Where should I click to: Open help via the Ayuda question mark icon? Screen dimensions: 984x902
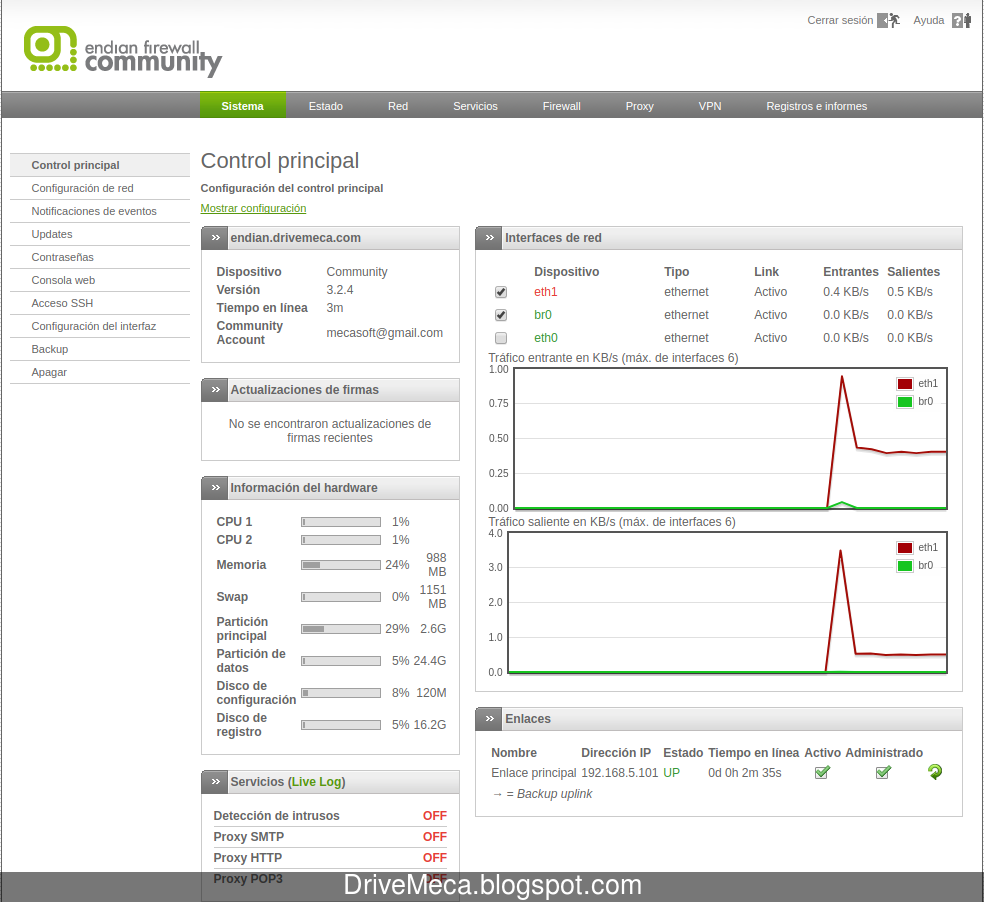tap(956, 19)
